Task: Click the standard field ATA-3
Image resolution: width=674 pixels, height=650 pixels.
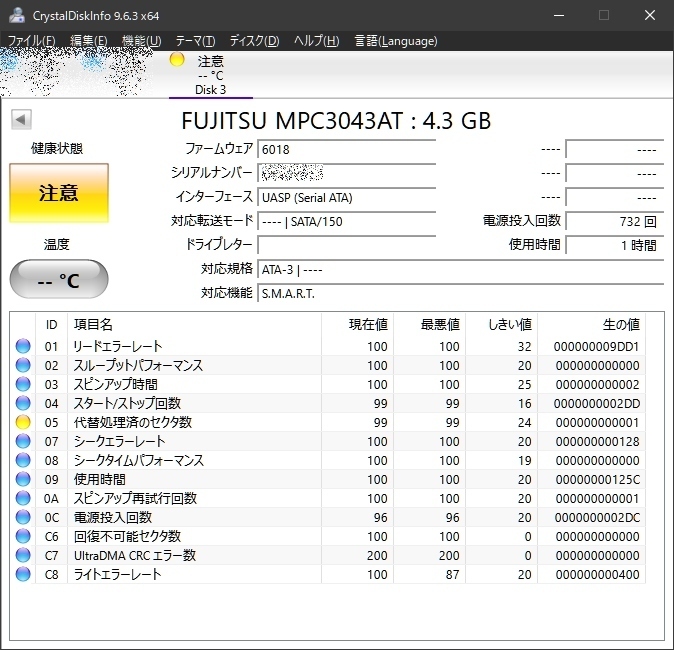Action: (461, 270)
